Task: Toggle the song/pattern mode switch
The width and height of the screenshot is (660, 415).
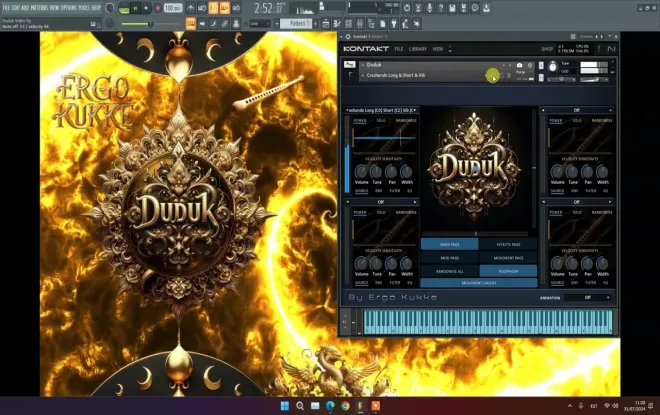Action: [x=124, y=8]
